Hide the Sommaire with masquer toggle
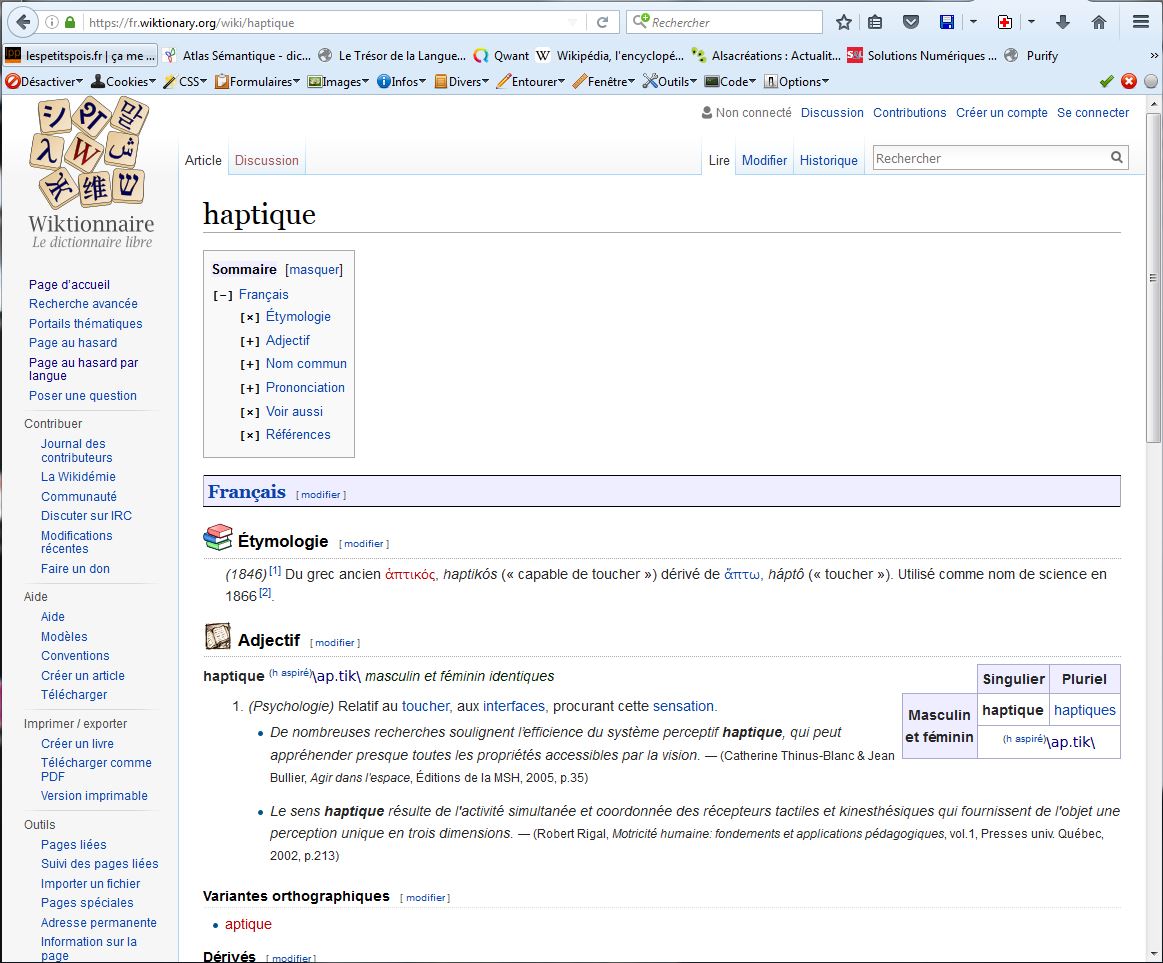1163x963 pixels. [x=314, y=270]
